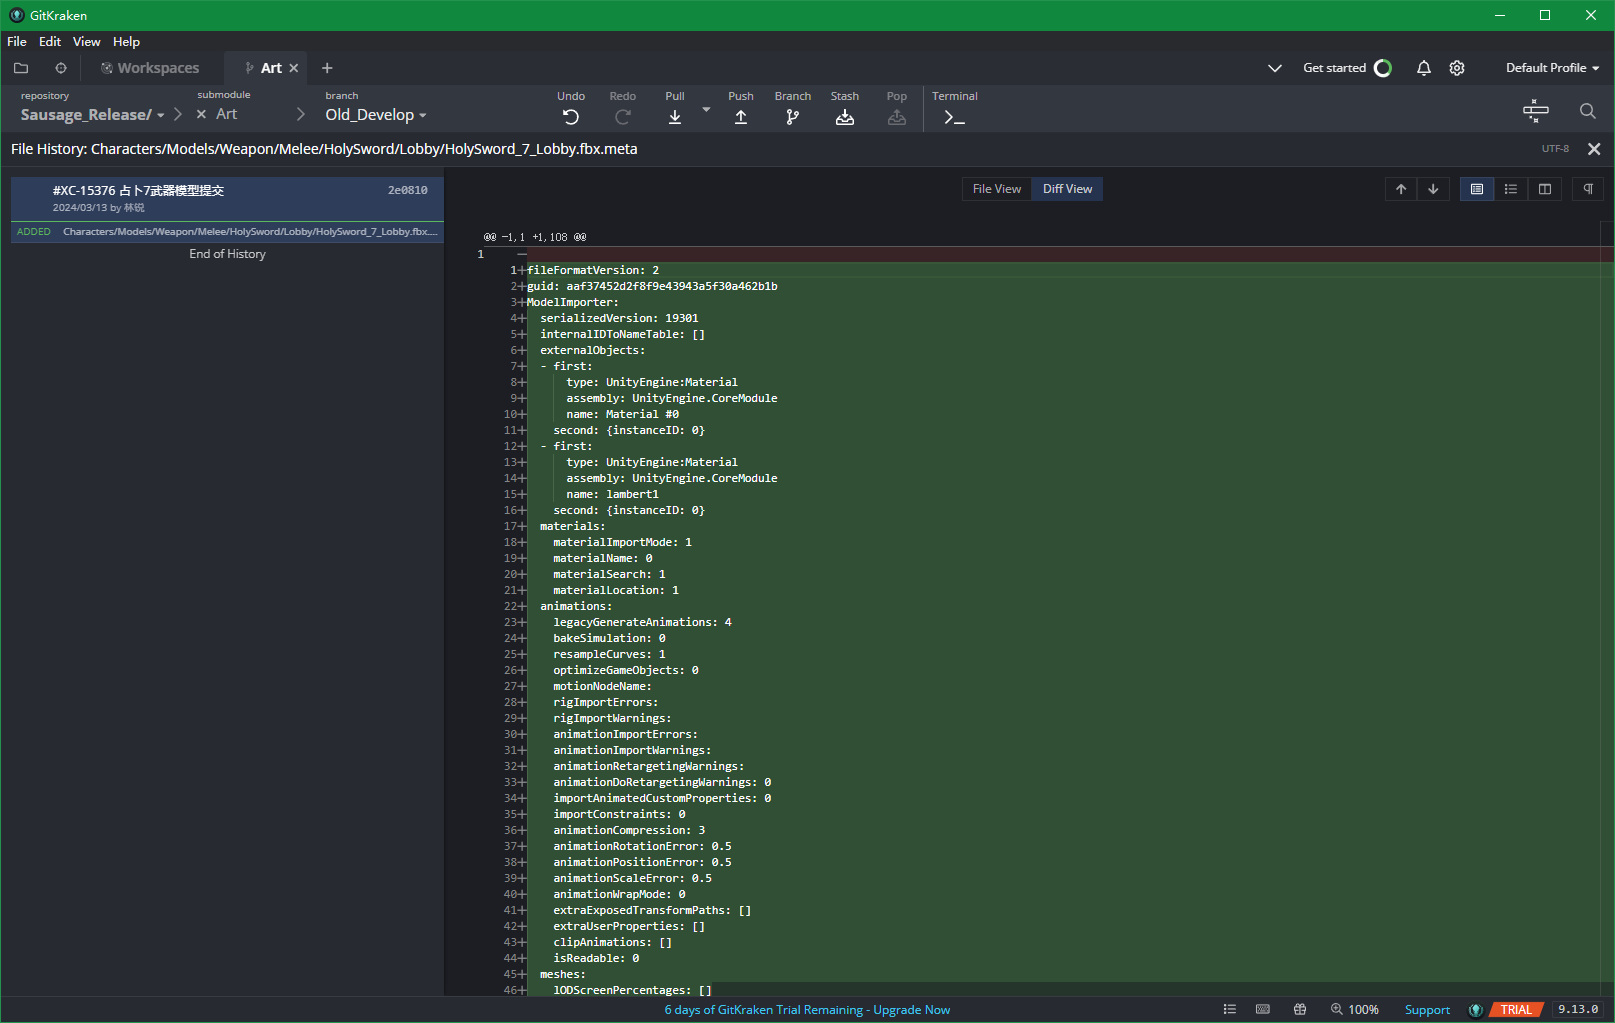Push commits using the Push icon

tap(741, 117)
